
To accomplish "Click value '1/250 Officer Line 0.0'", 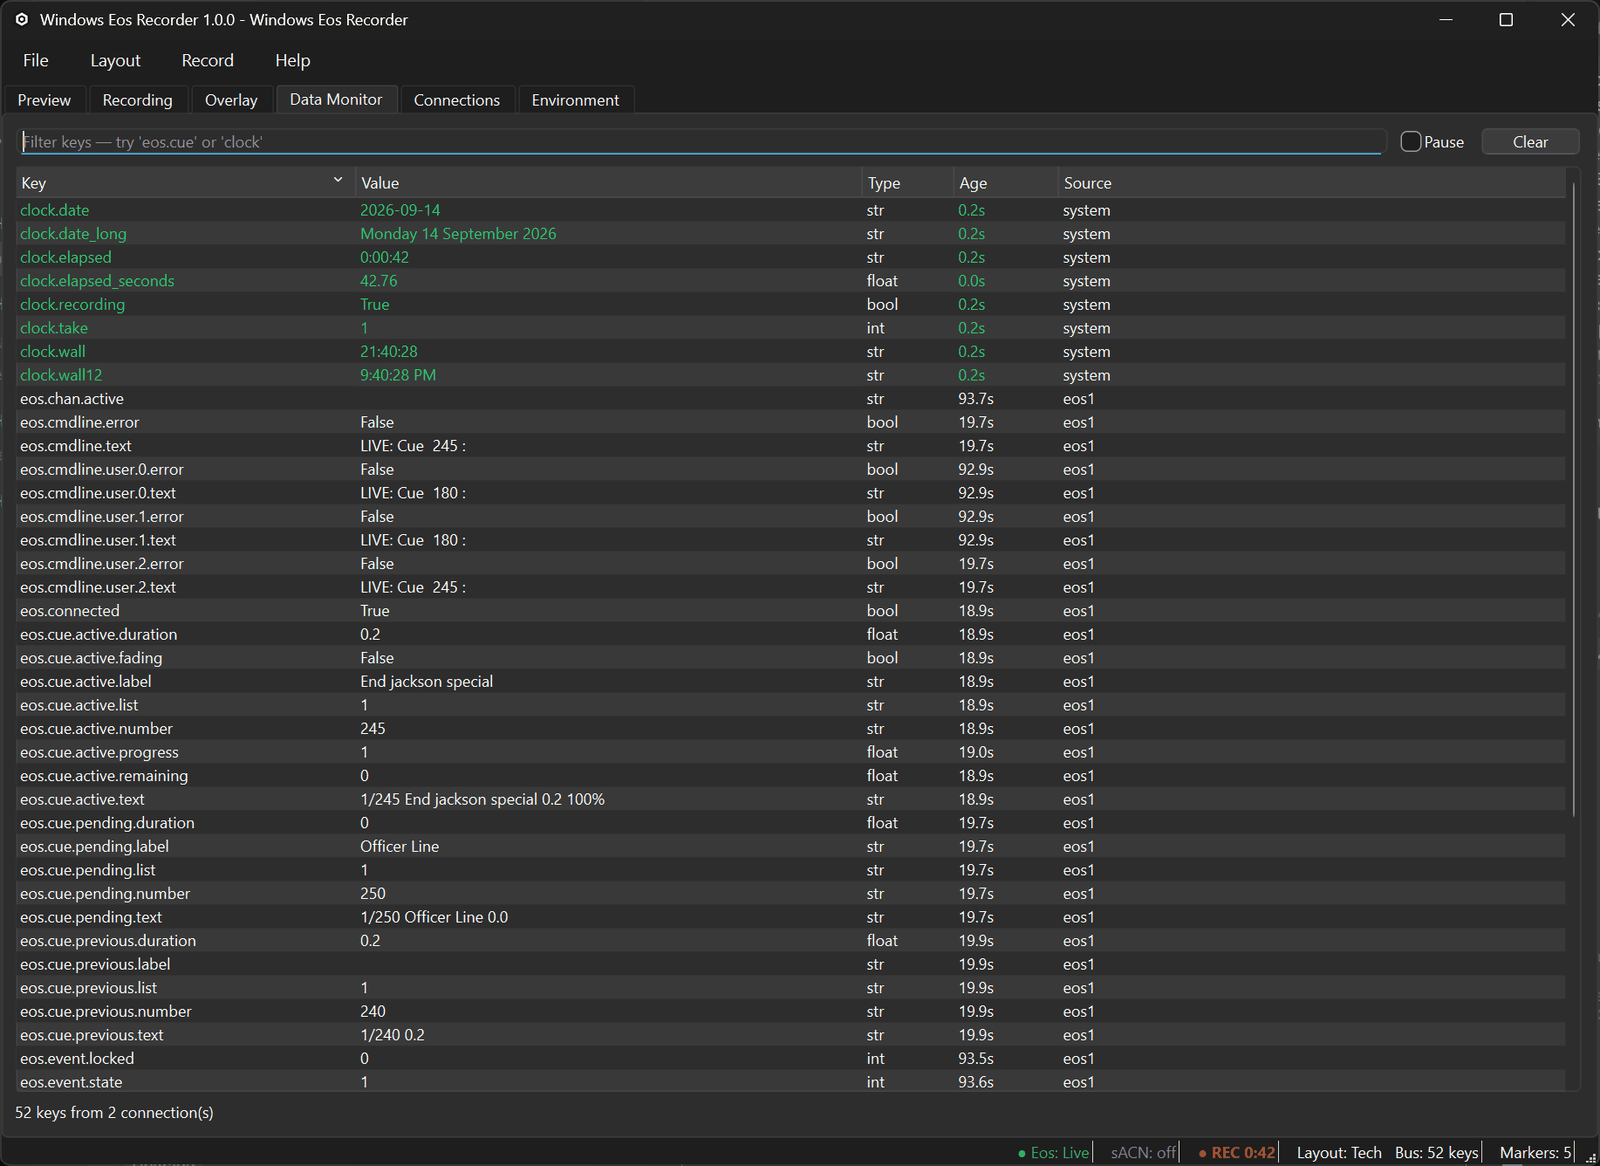I will point(434,917).
